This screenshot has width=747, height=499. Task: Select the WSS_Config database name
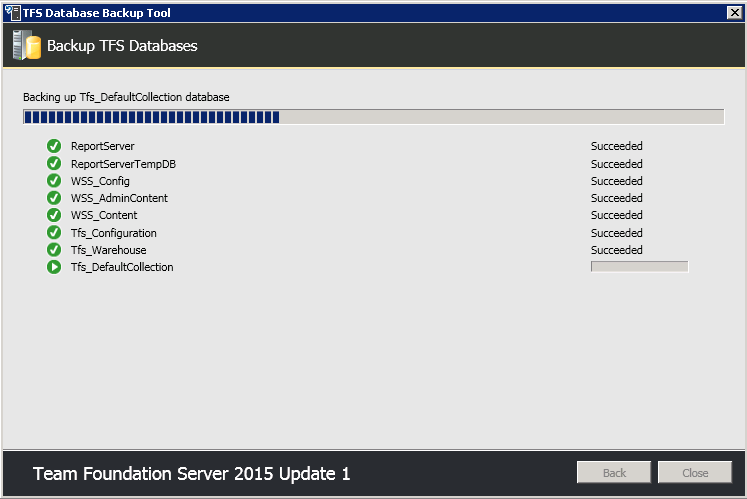(100, 181)
